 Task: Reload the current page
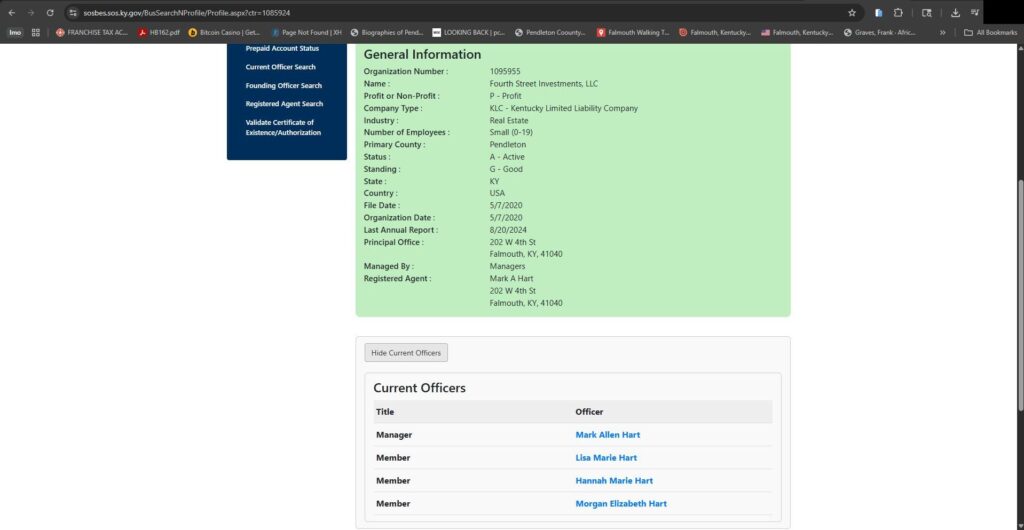click(x=50, y=12)
